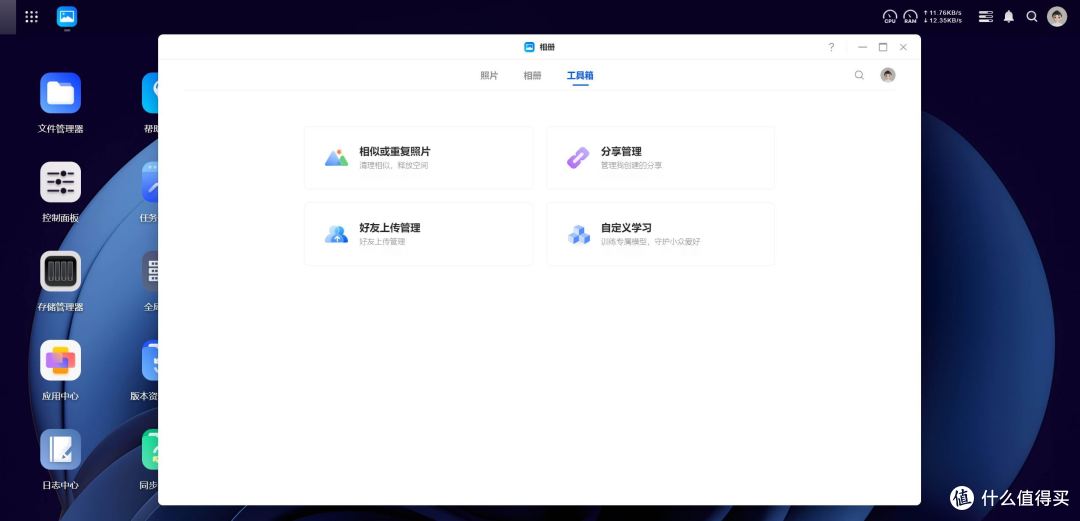
Task: Search inside the Photos window
Action: pos(859,75)
